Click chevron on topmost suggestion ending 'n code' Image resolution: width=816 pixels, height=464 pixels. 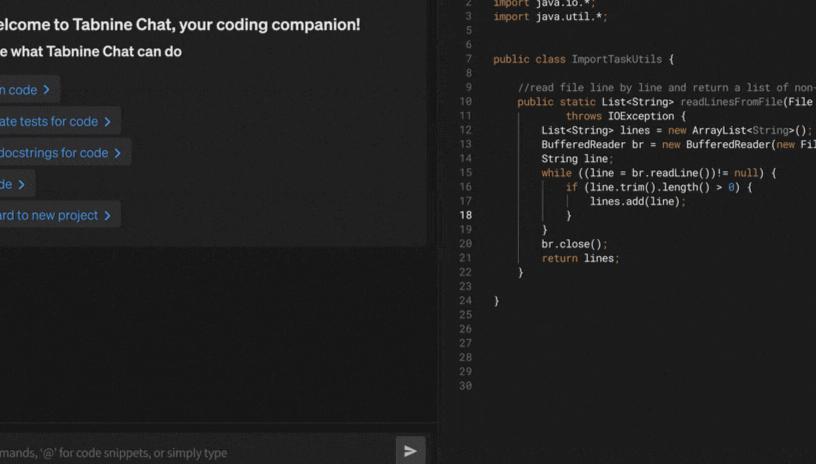(47, 90)
